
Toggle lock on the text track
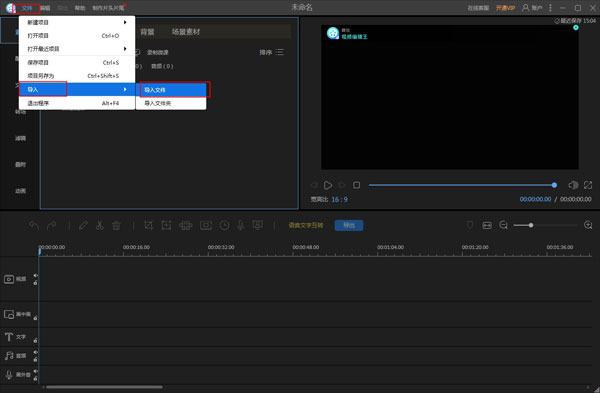(35, 340)
